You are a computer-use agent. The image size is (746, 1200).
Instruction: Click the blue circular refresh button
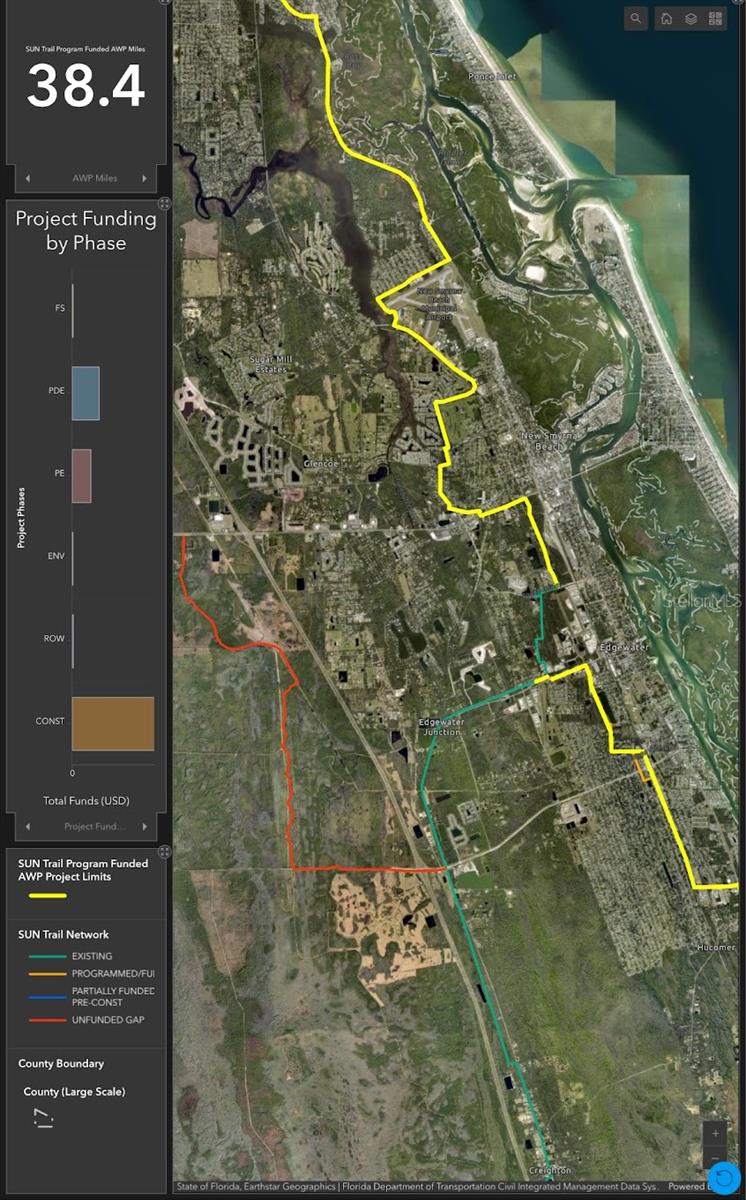[x=725, y=1179]
